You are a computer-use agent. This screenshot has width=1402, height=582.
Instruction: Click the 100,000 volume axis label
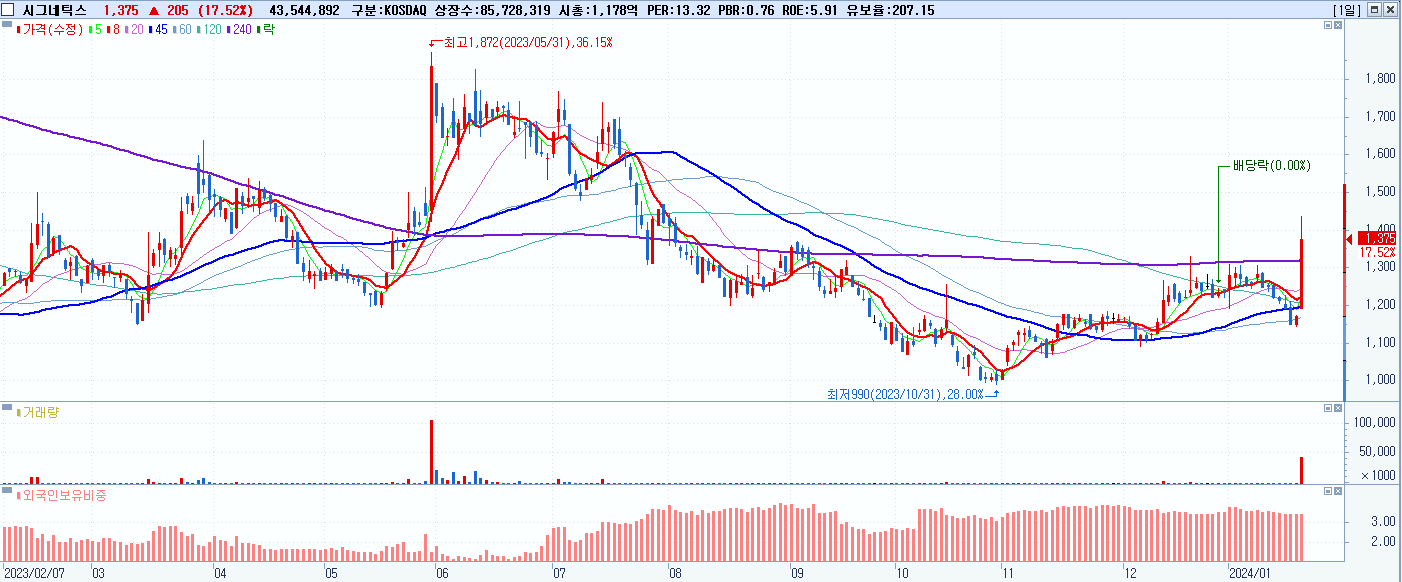coord(1376,423)
